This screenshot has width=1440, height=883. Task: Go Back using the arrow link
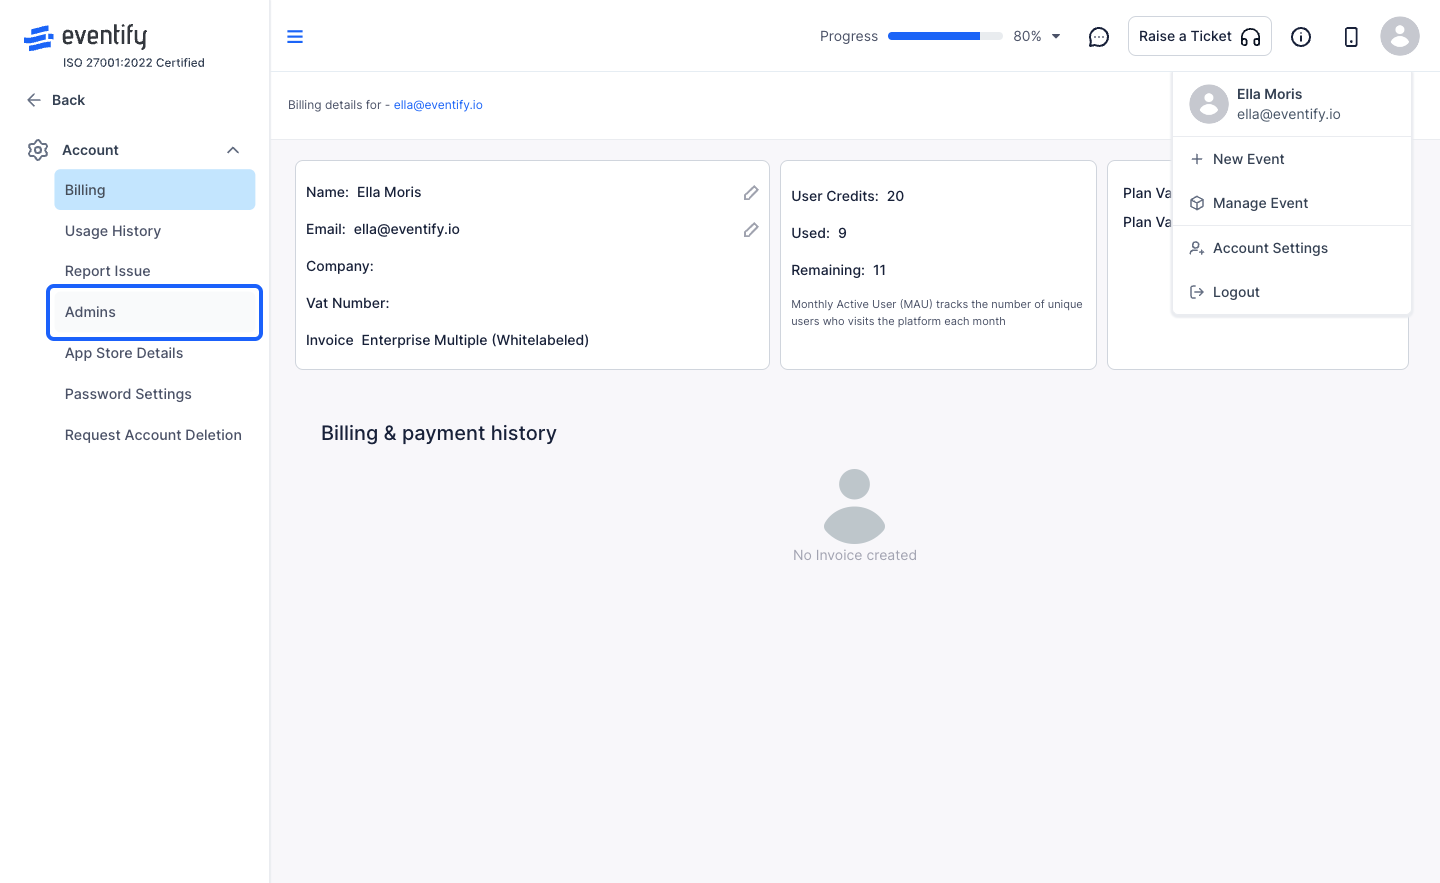tap(55, 100)
